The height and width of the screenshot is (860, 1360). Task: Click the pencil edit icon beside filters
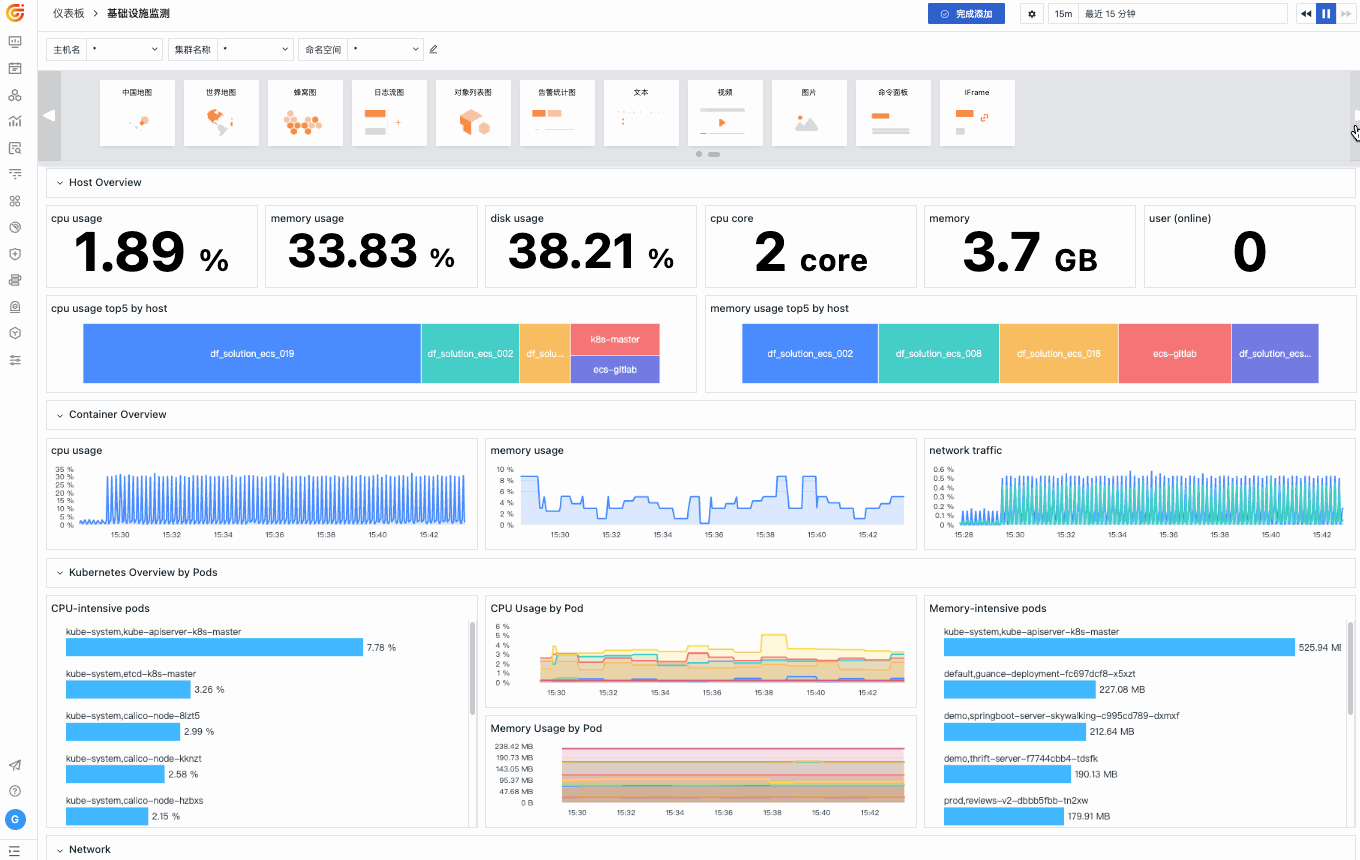coord(433,49)
